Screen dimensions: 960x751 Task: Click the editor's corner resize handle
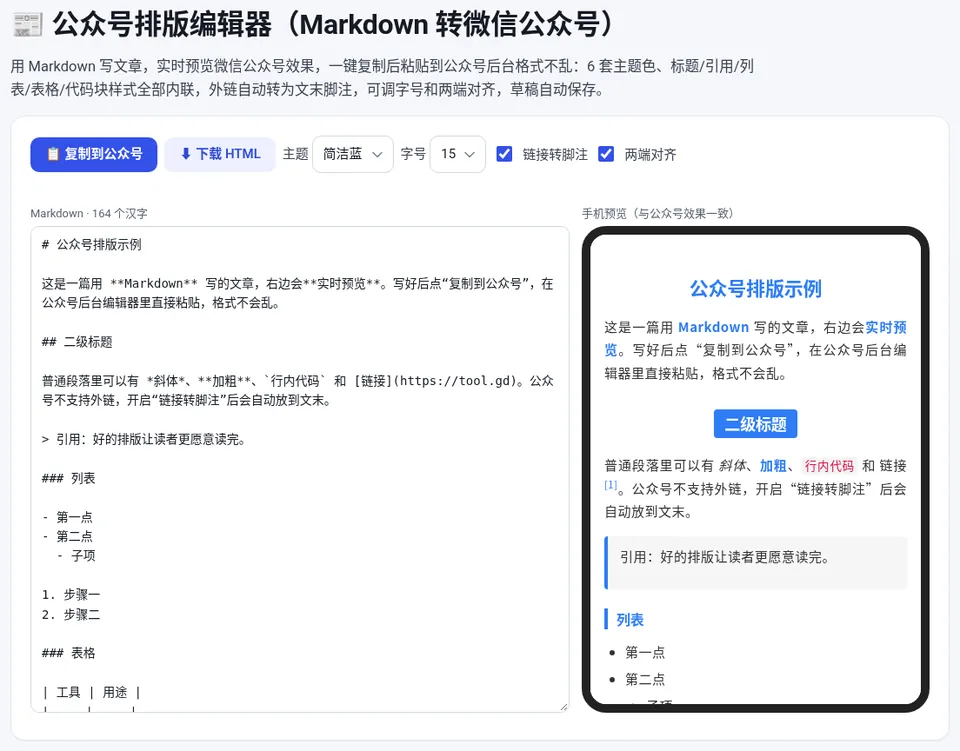pyautogui.click(x=563, y=706)
